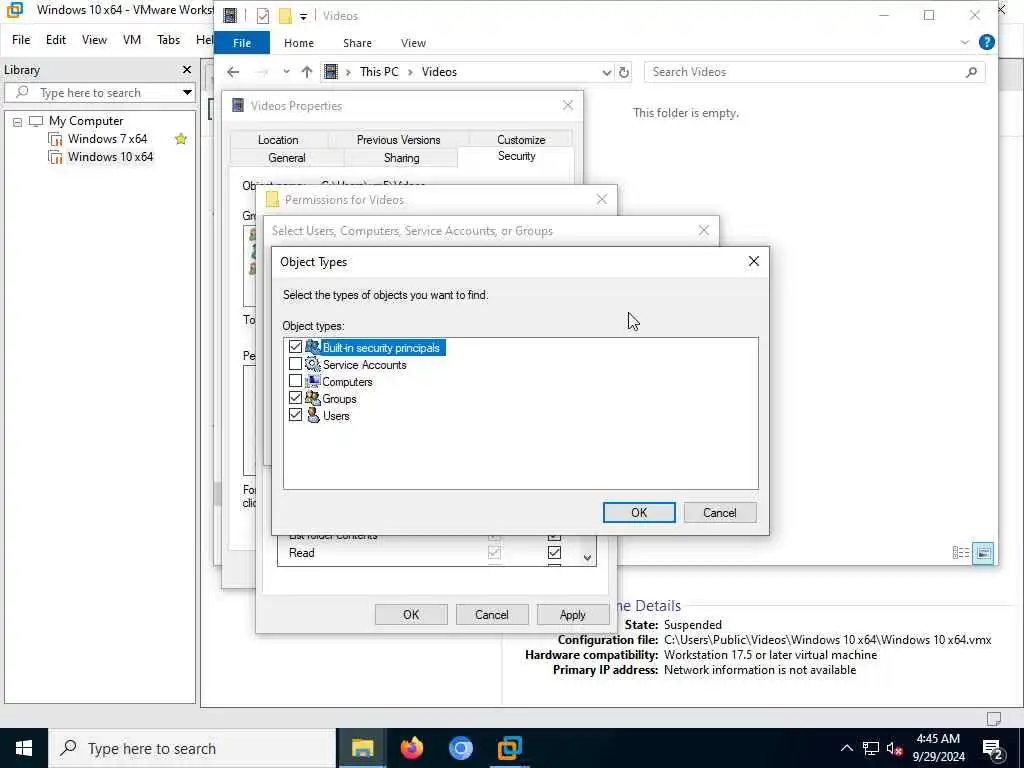Viewport: 1024px width, 768px height.
Task: Open Explorer help question mark icon
Action: tap(987, 42)
